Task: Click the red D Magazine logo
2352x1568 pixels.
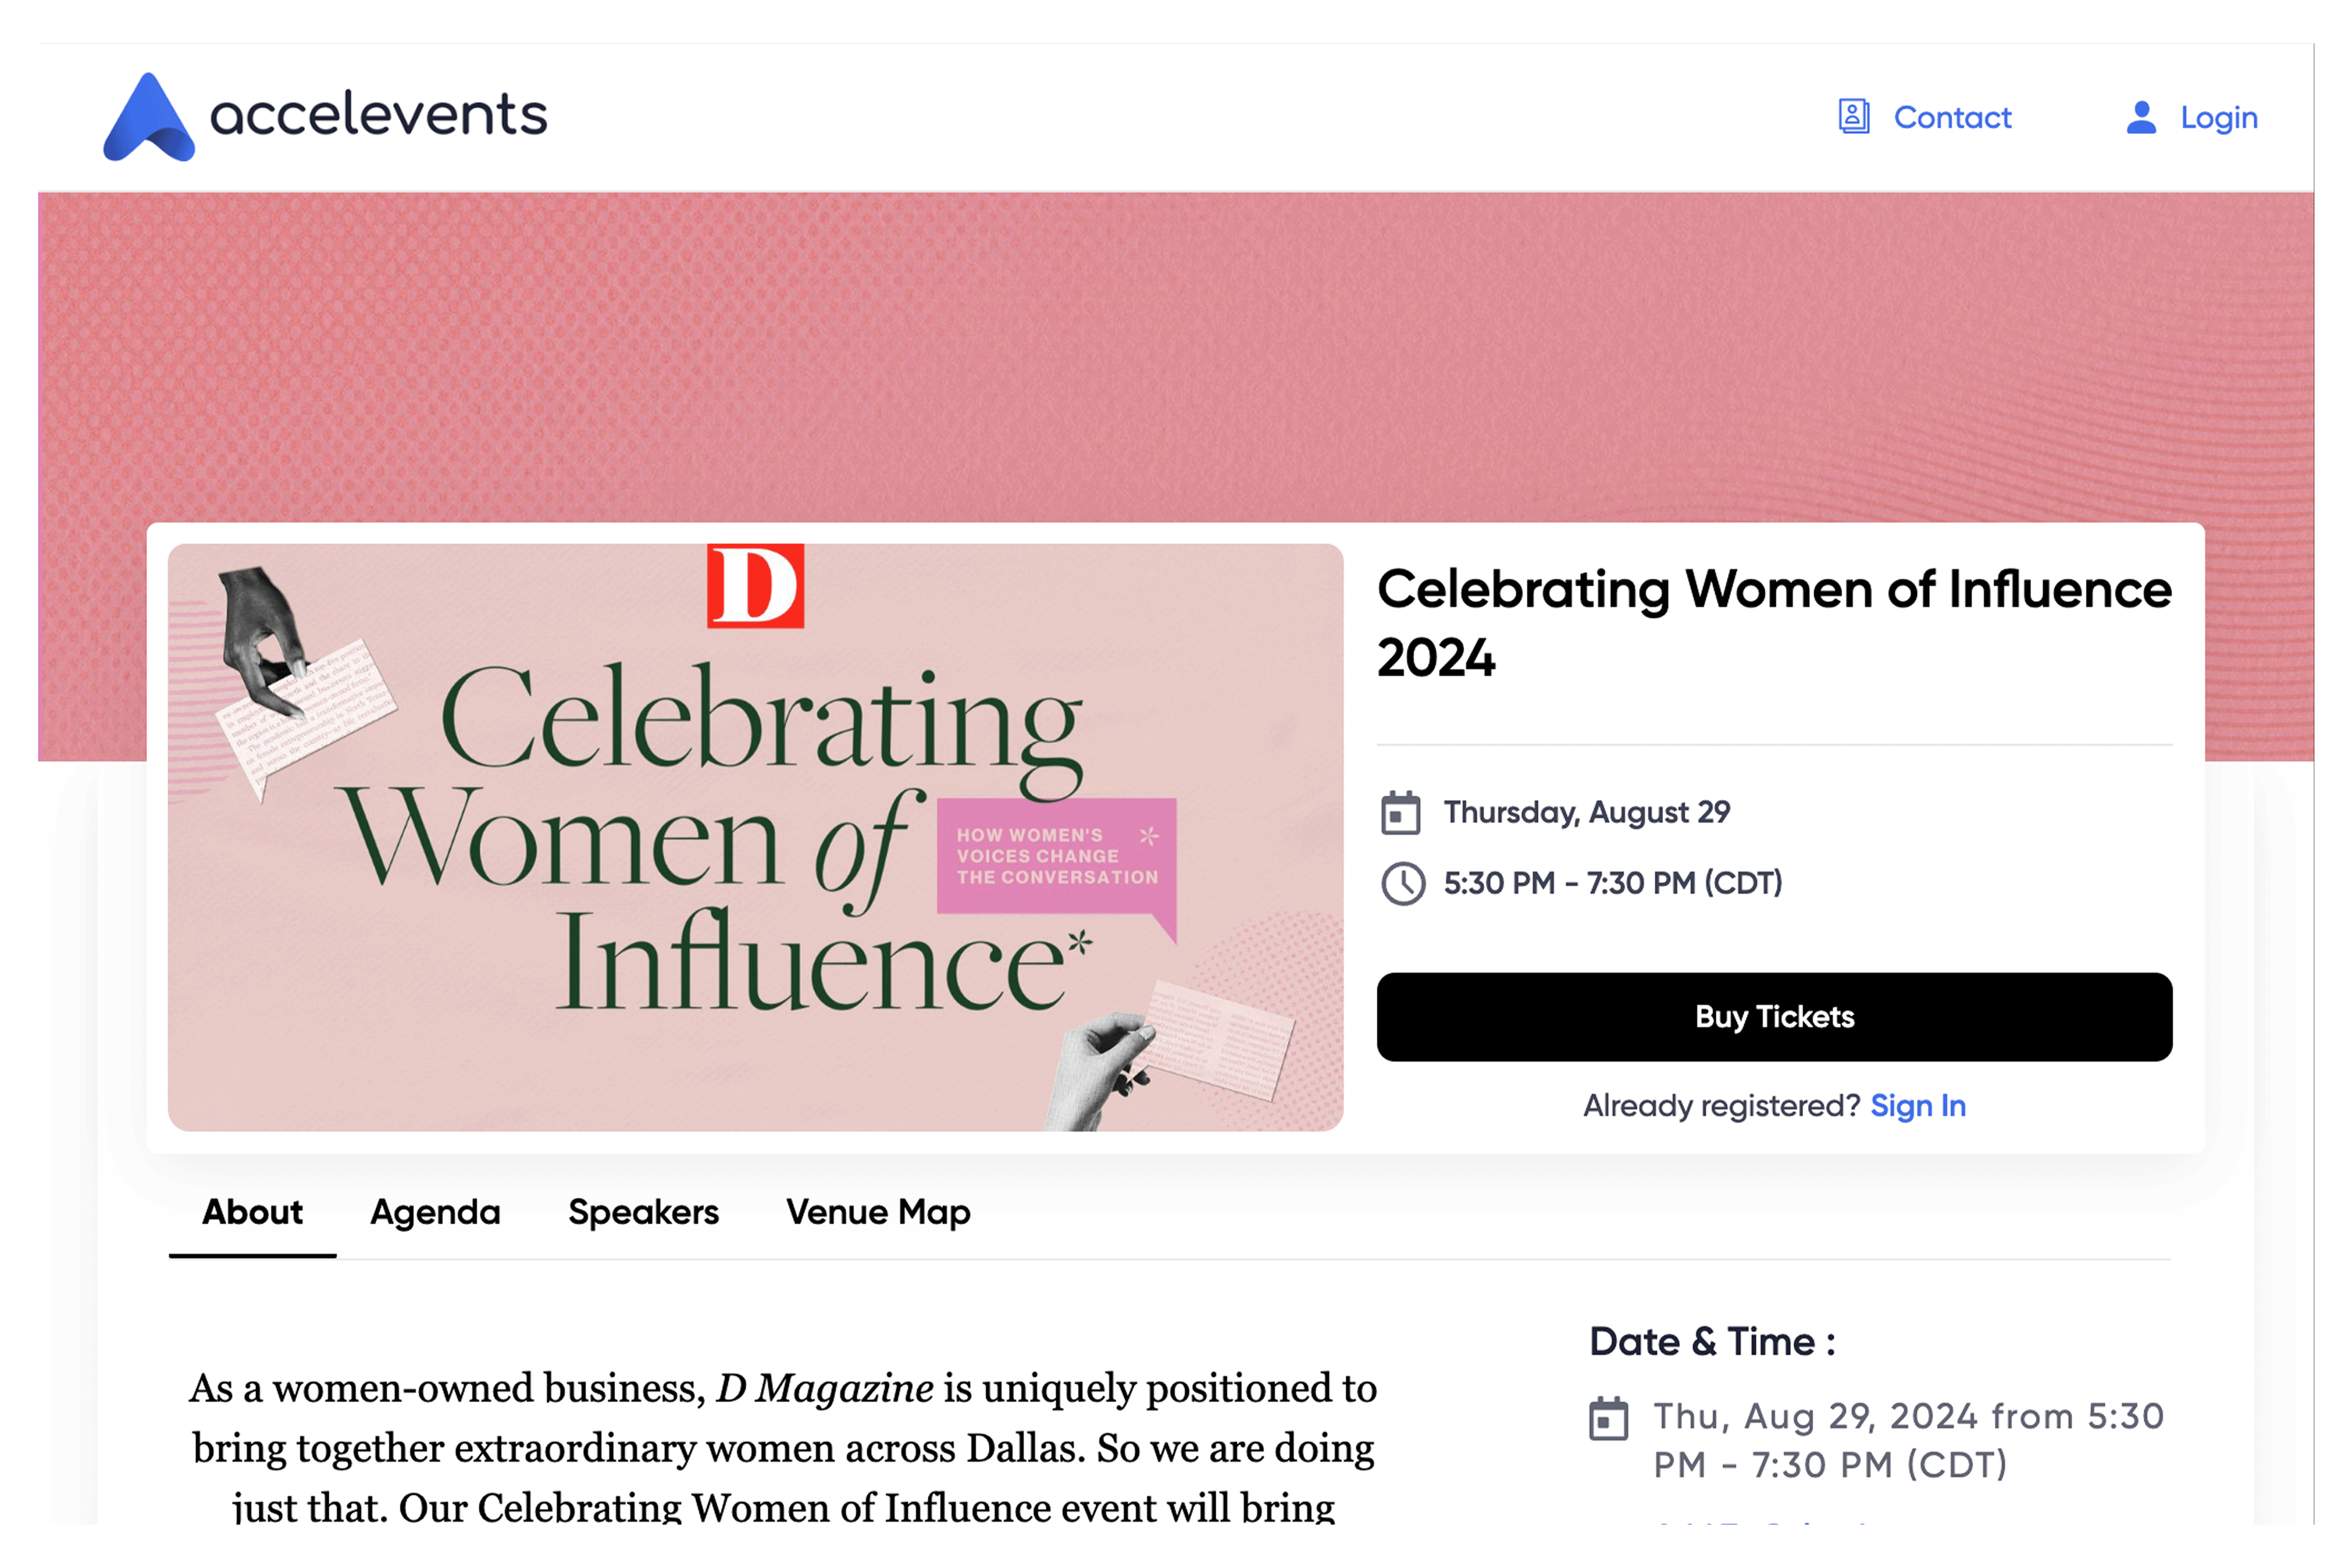Action: (755, 586)
